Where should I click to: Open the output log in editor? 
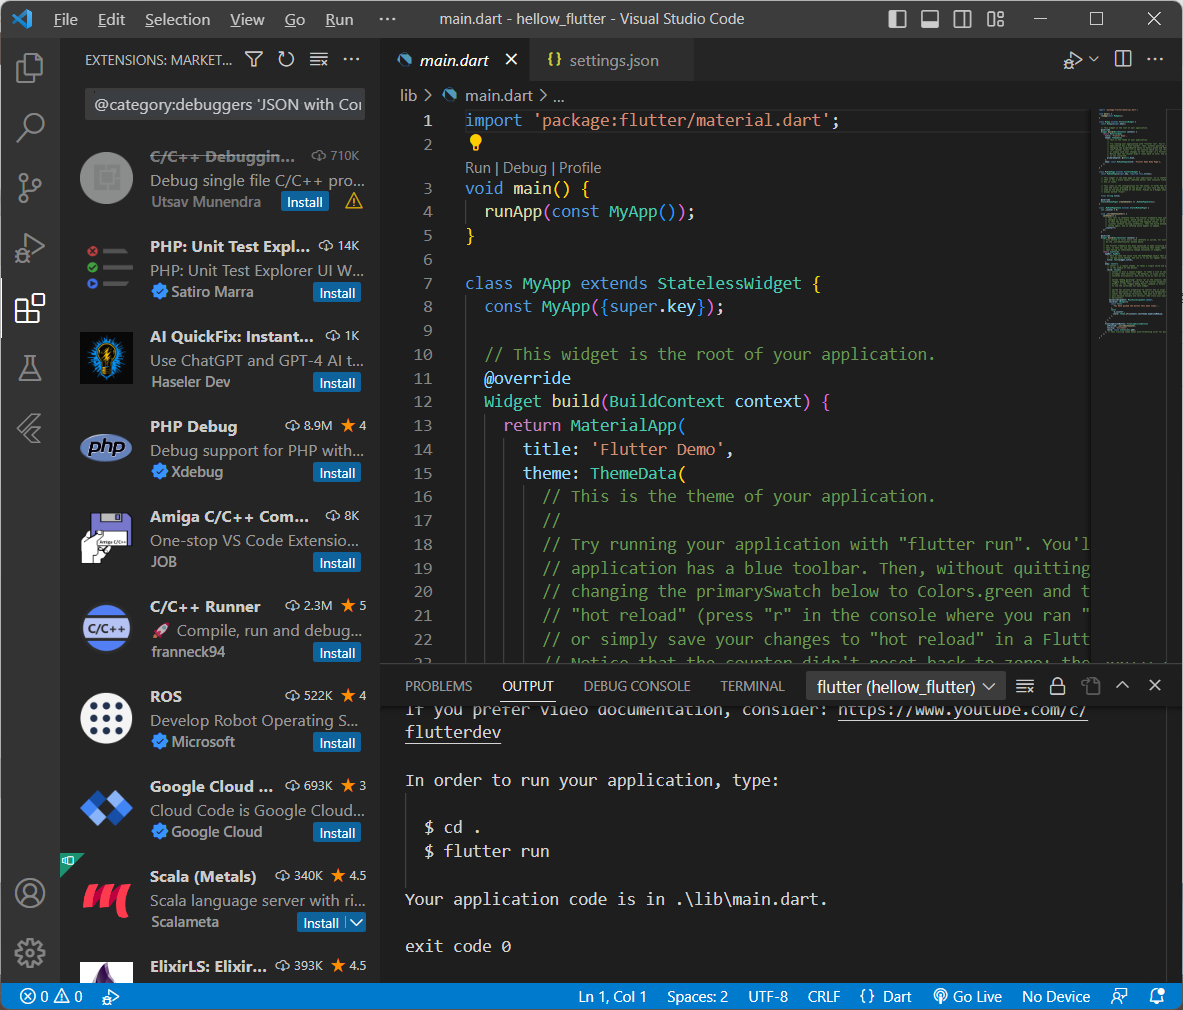point(1090,686)
